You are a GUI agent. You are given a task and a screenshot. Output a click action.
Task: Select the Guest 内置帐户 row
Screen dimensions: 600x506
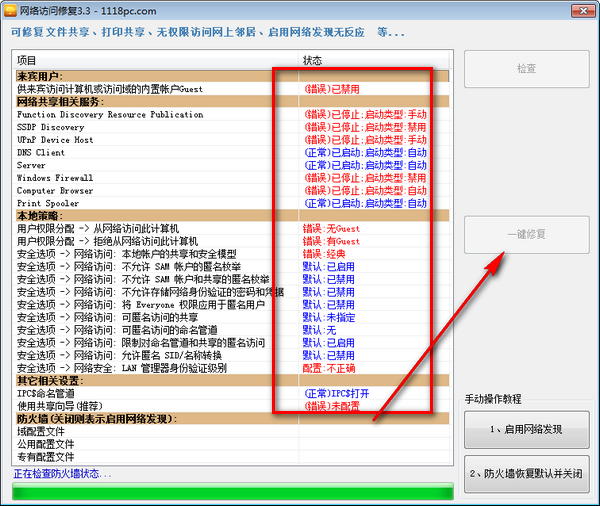(x=232, y=89)
